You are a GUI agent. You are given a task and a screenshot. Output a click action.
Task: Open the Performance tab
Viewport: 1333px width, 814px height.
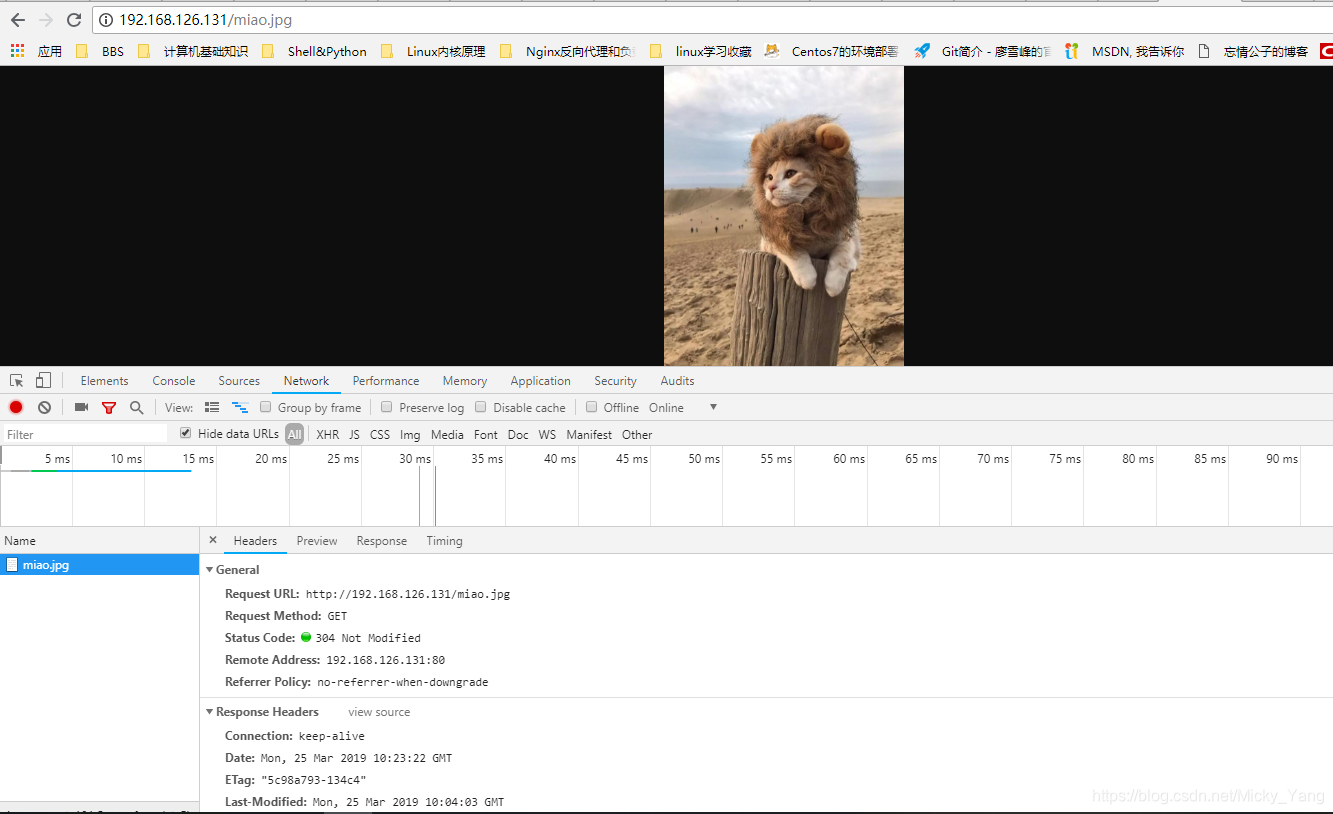[x=386, y=381]
